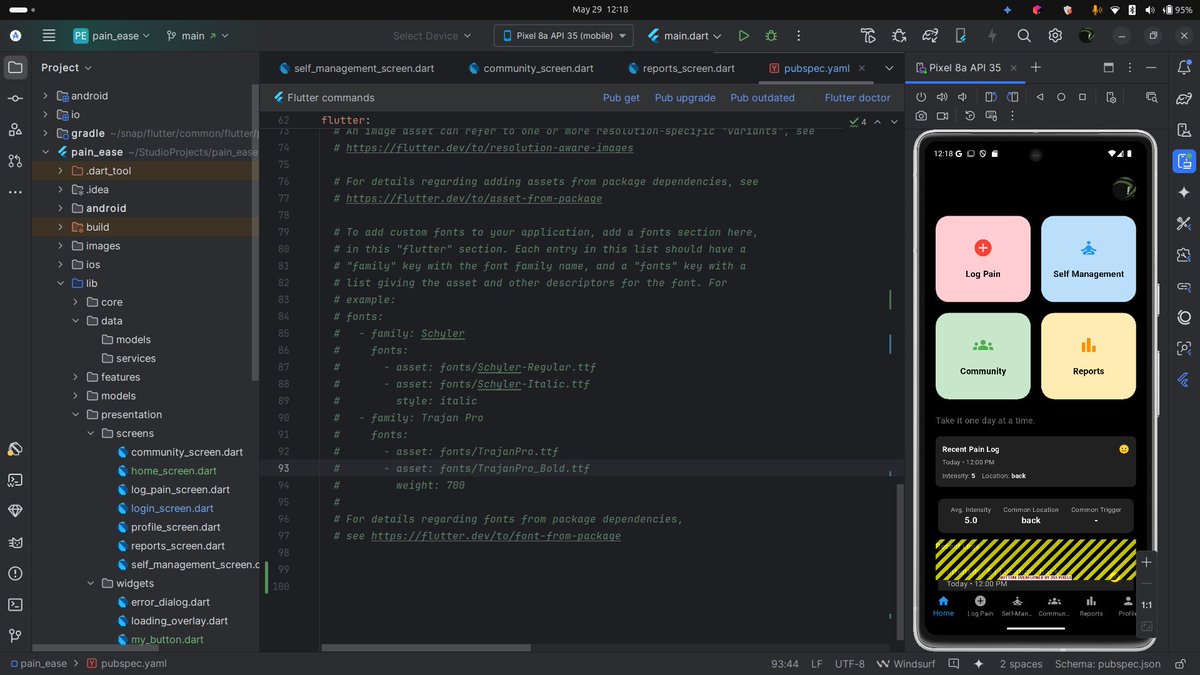Open Home tab in app bottom navigation
The width and height of the screenshot is (1200, 675).
943,606
